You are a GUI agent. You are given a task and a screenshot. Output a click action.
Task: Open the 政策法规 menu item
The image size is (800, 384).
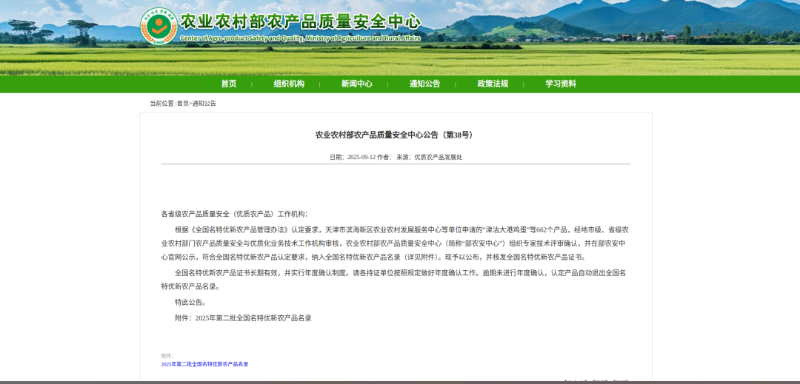(492, 84)
